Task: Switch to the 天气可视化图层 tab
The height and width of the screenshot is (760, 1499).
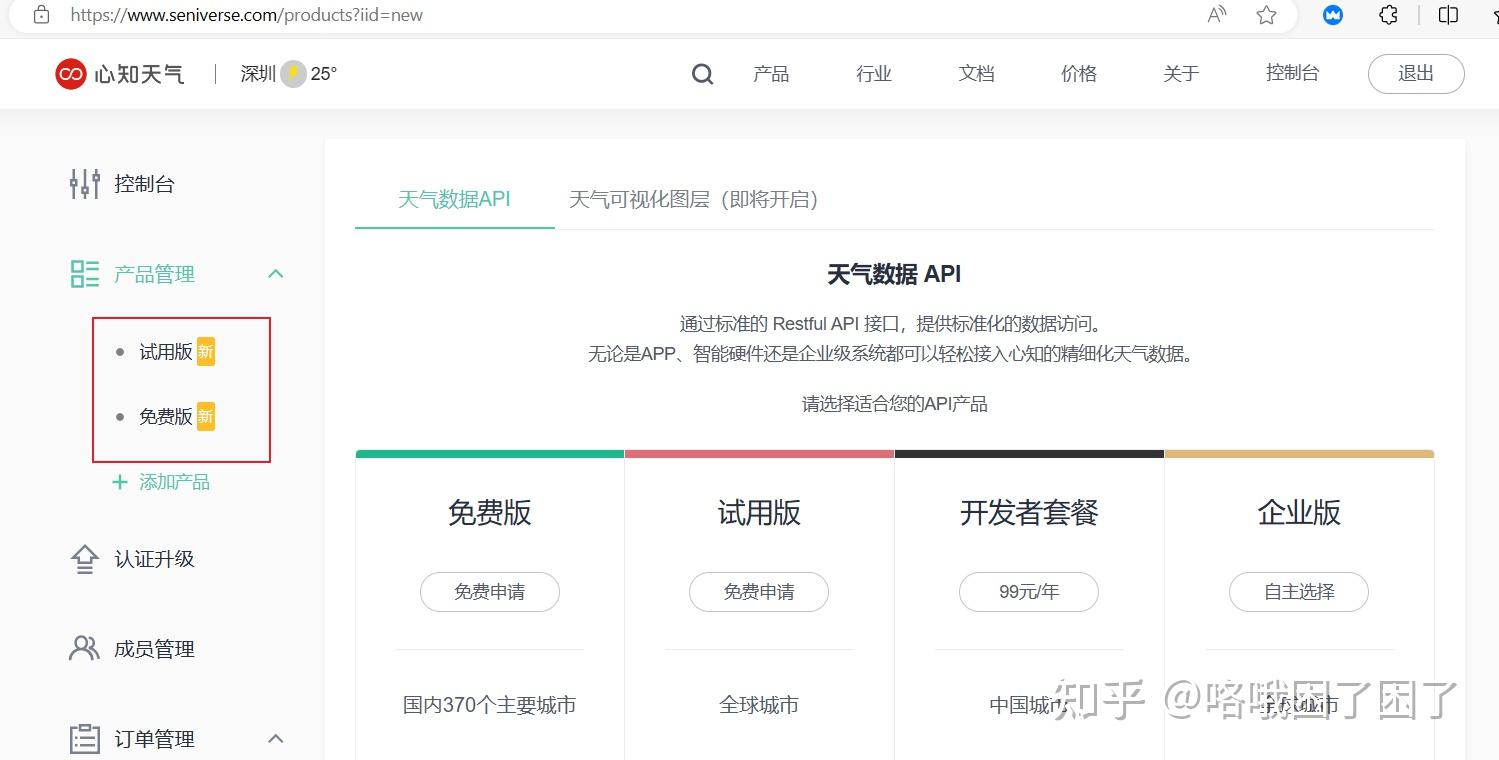Action: click(693, 199)
